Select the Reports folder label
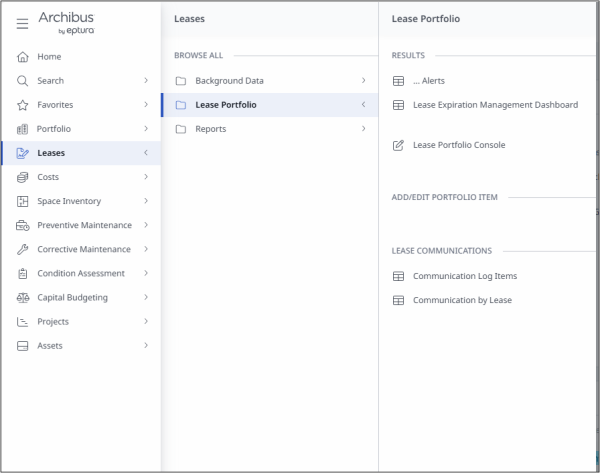Image resolution: width=600 pixels, height=473 pixels. [210, 129]
